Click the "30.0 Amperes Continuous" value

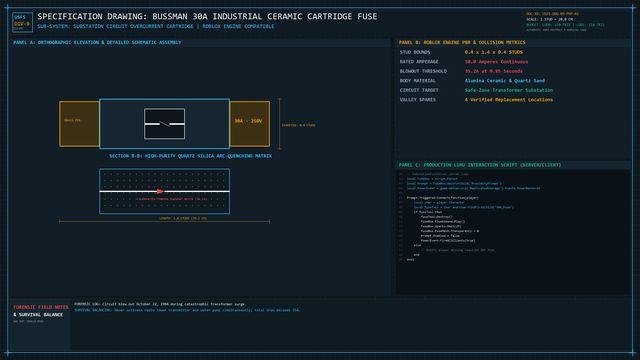[x=496, y=62]
